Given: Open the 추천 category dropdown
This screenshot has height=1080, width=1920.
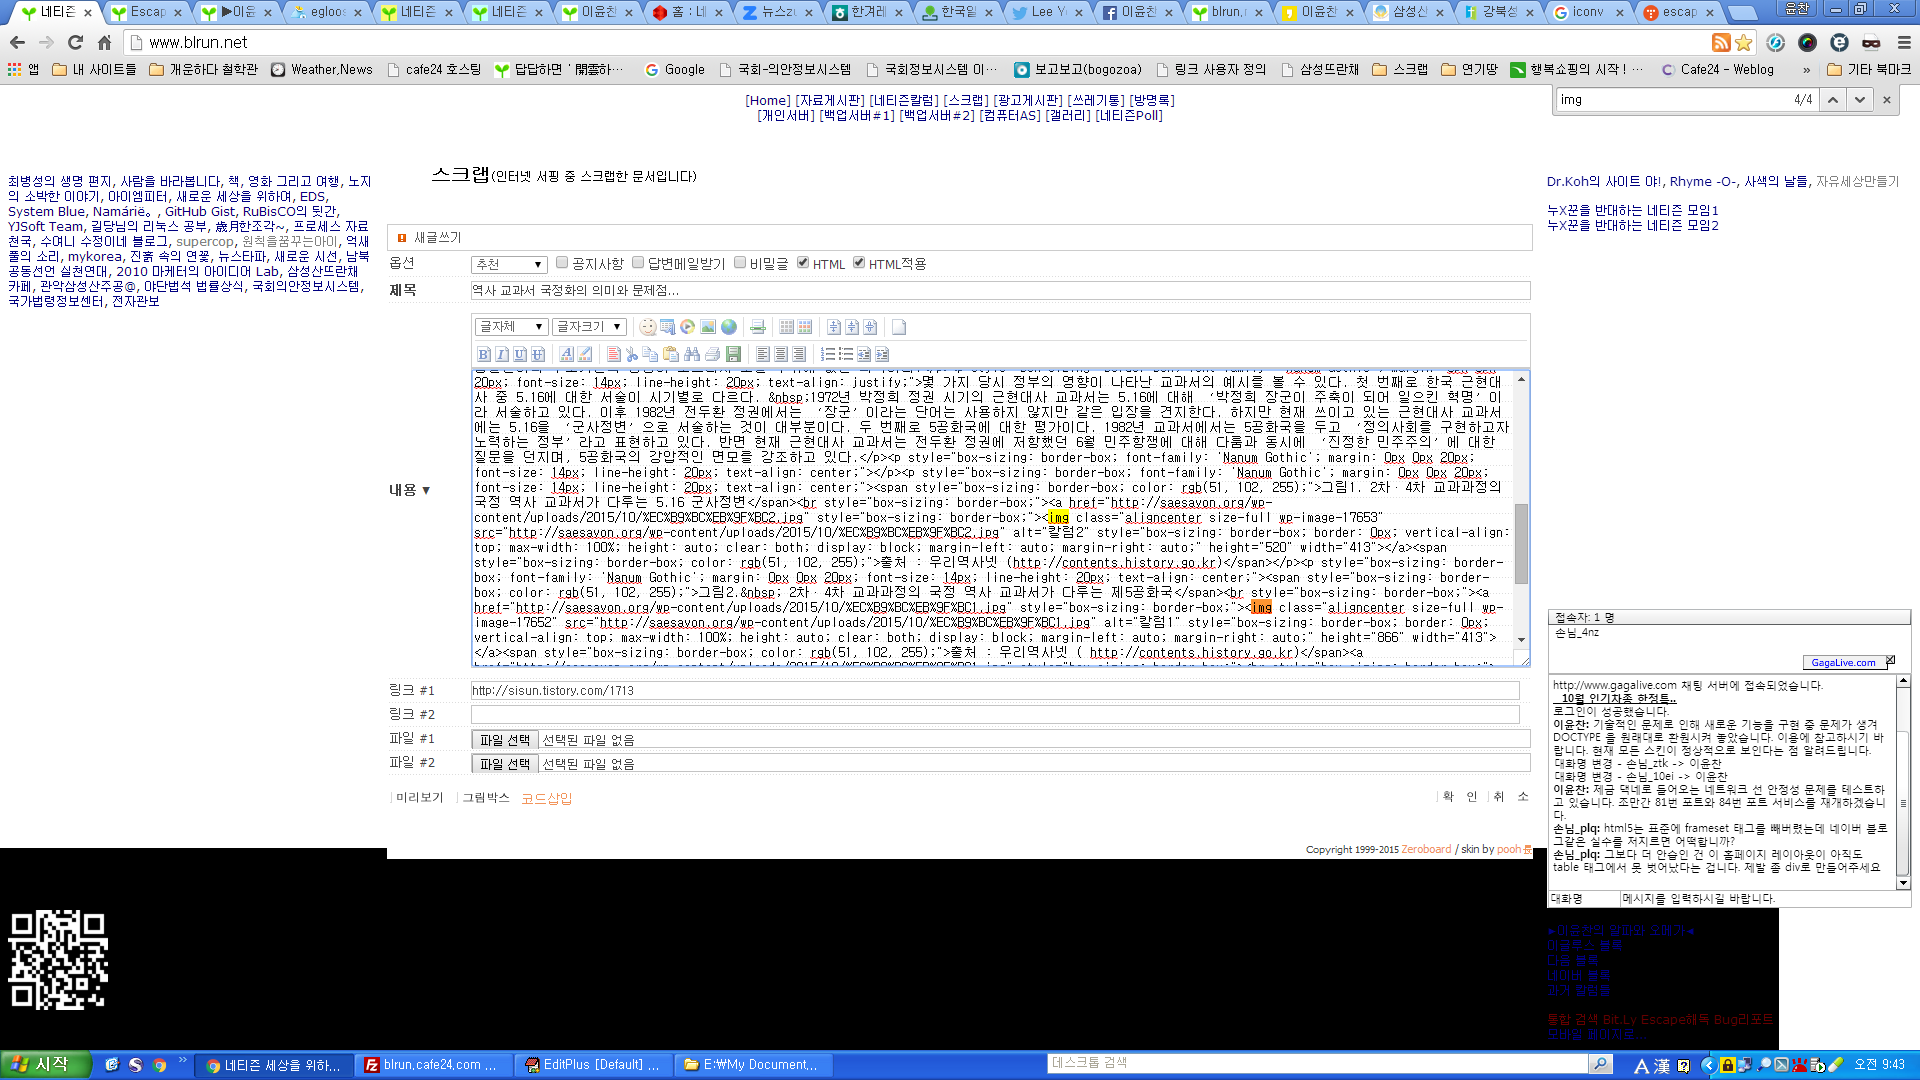Looking at the screenshot, I should tap(509, 264).
